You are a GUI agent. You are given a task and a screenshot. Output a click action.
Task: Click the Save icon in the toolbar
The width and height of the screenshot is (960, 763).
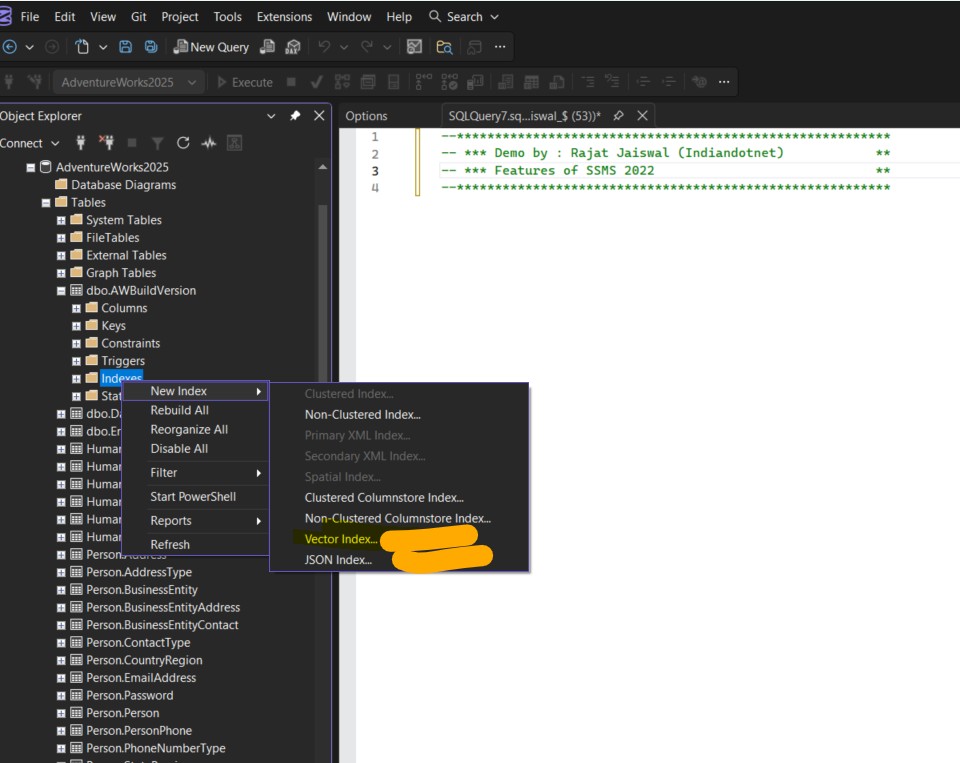[x=125, y=47]
